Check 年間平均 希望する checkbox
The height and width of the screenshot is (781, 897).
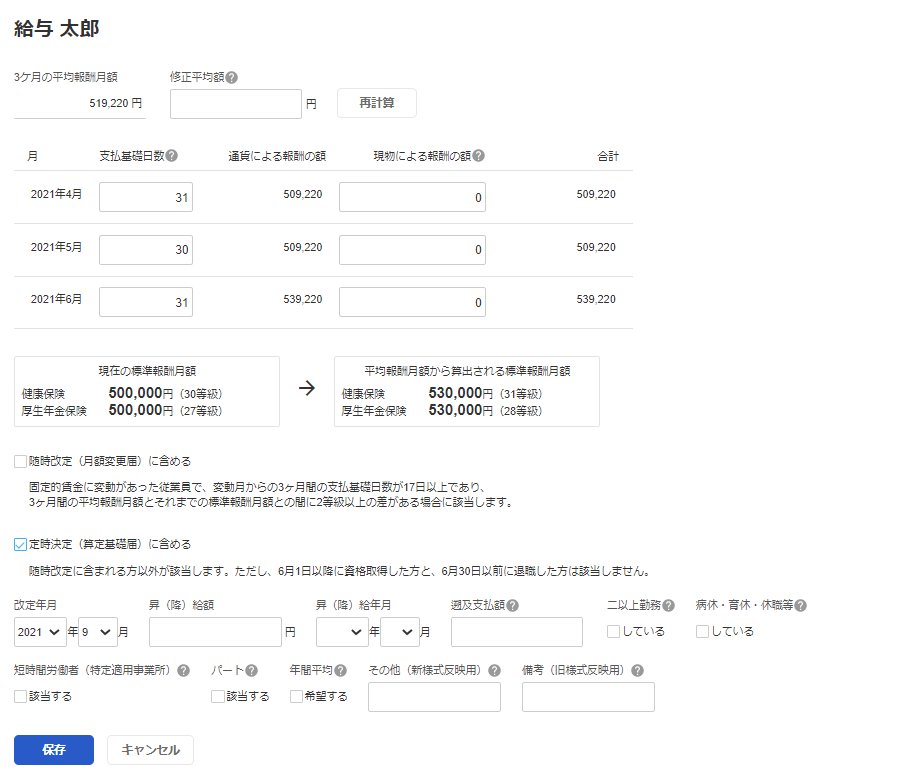click(296, 696)
